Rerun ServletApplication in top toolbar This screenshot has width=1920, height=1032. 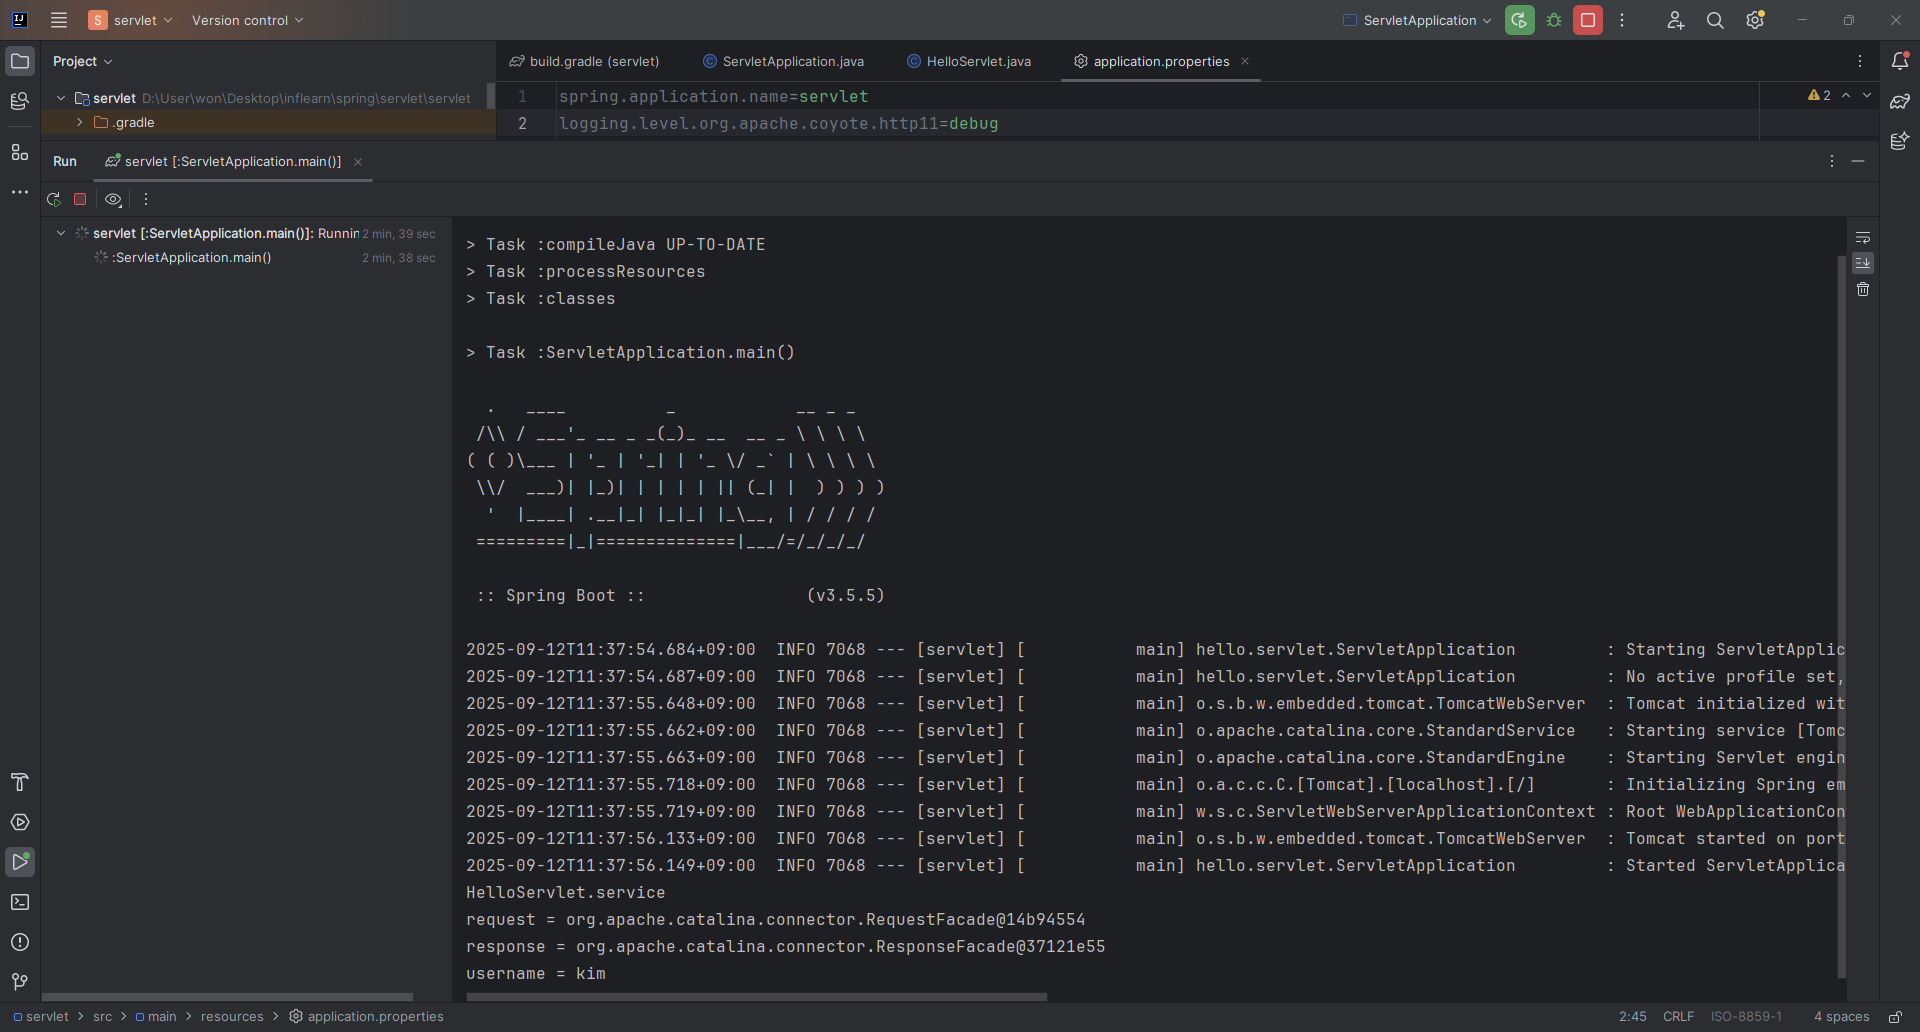tap(1520, 20)
